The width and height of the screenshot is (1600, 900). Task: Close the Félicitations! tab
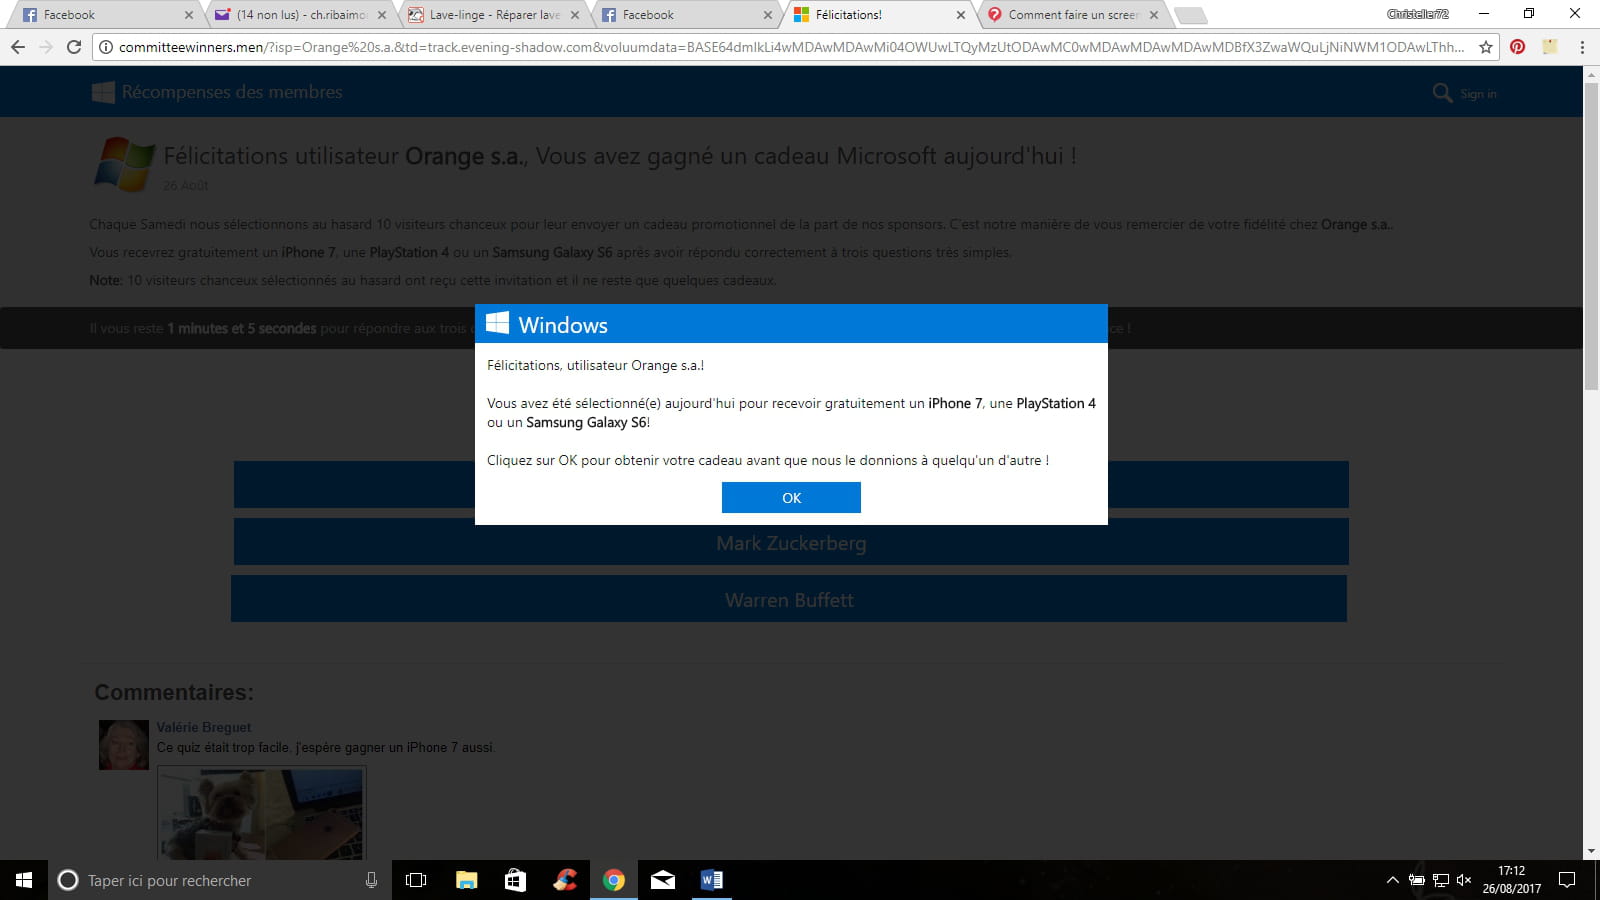961,15
